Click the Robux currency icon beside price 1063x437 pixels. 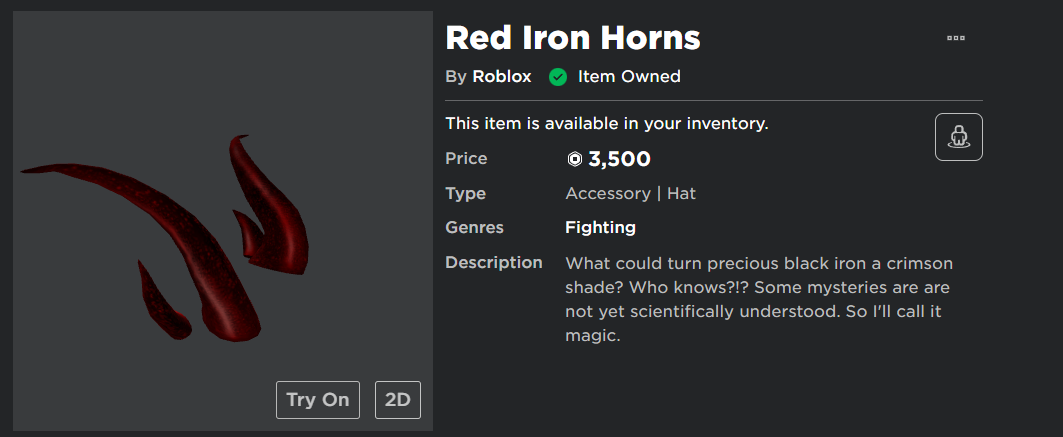575,160
